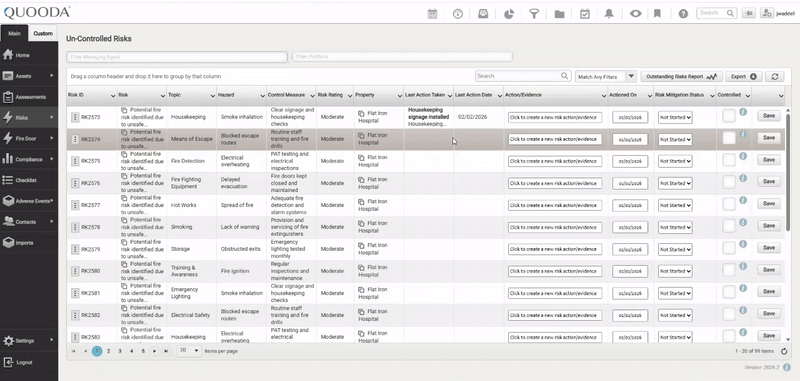Open the Topic column filter menu

(212, 96)
